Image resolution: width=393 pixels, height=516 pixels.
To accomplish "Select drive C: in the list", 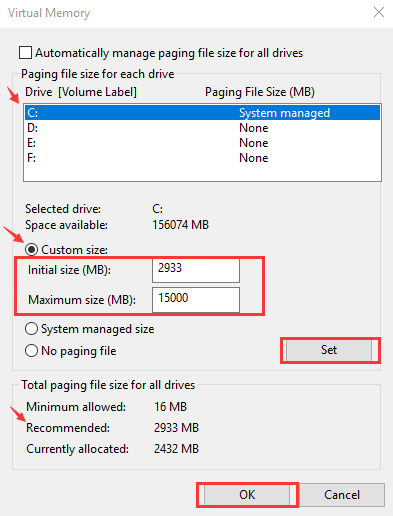I will (202, 113).
